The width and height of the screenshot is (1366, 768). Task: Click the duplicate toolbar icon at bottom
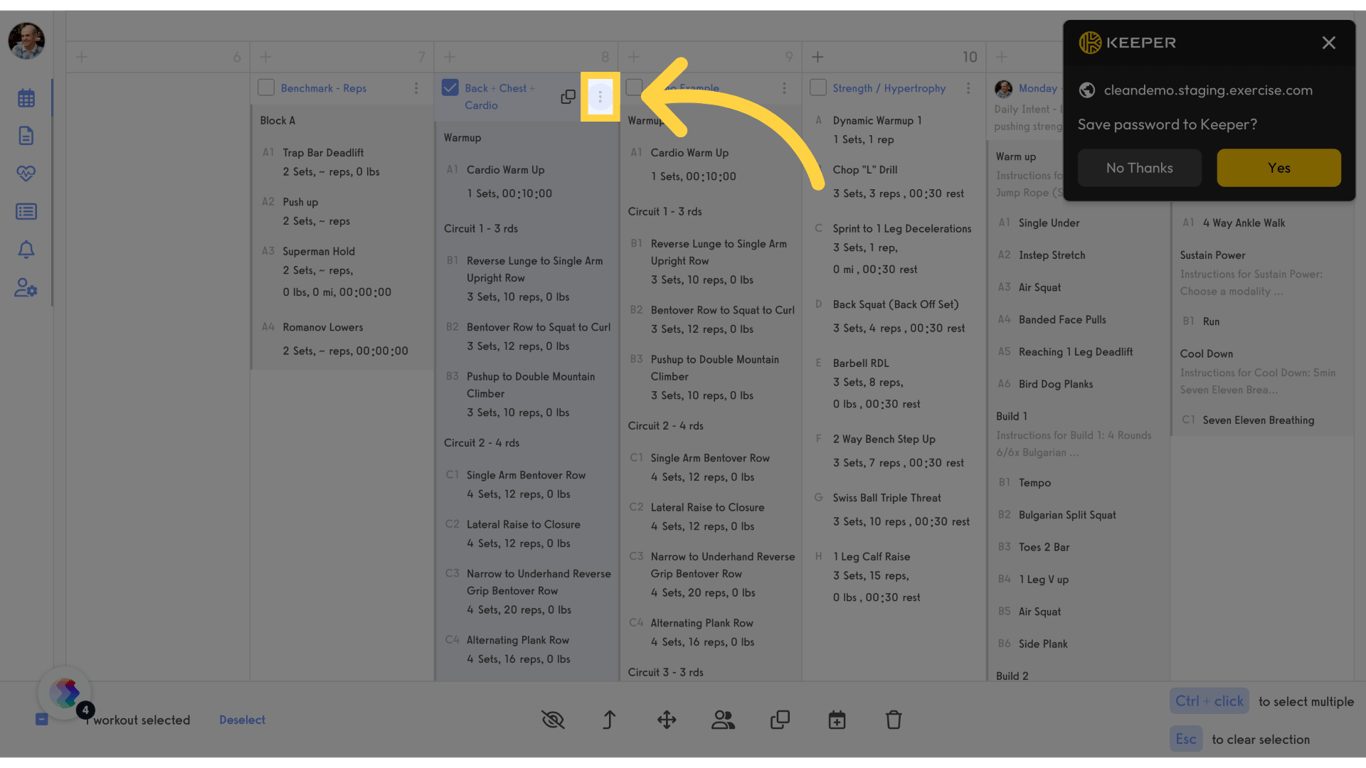click(x=780, y=720)
